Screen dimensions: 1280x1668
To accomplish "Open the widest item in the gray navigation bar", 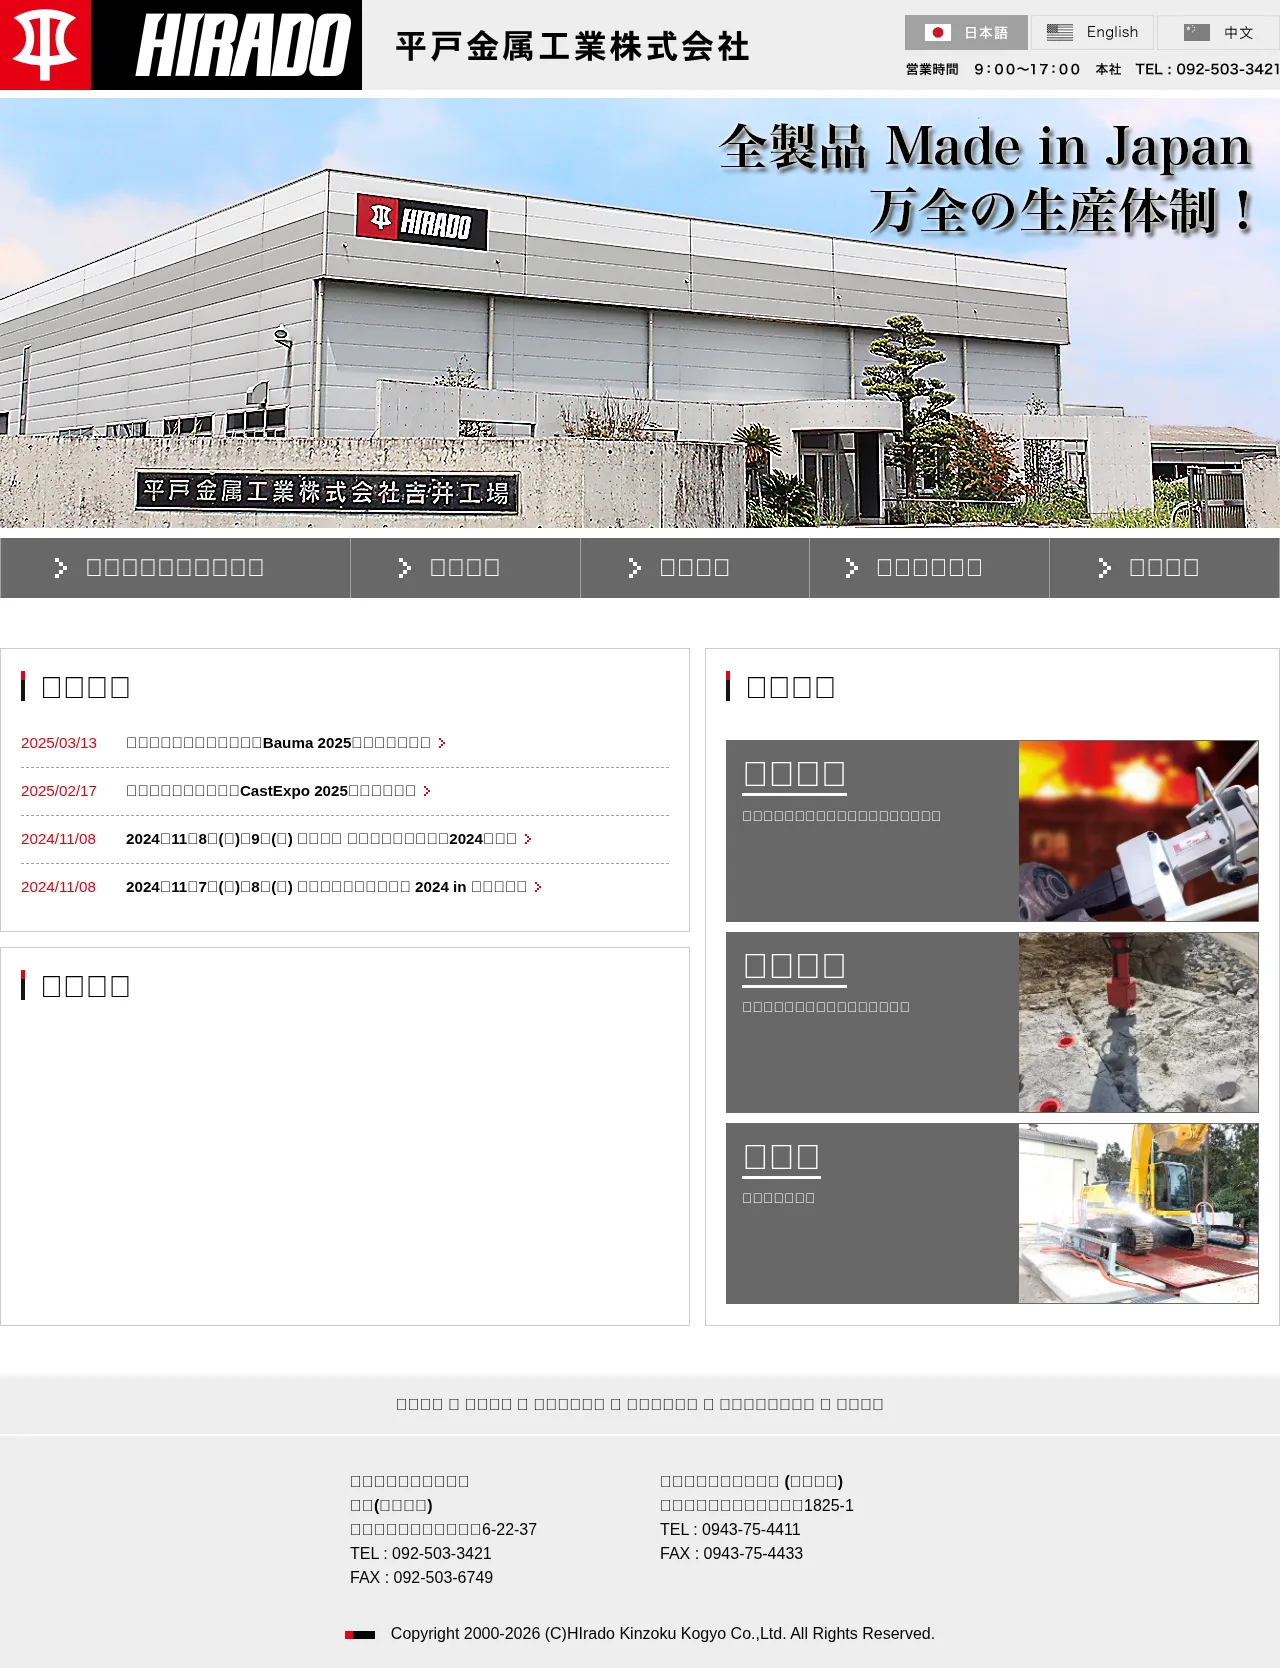I will 175,568.
